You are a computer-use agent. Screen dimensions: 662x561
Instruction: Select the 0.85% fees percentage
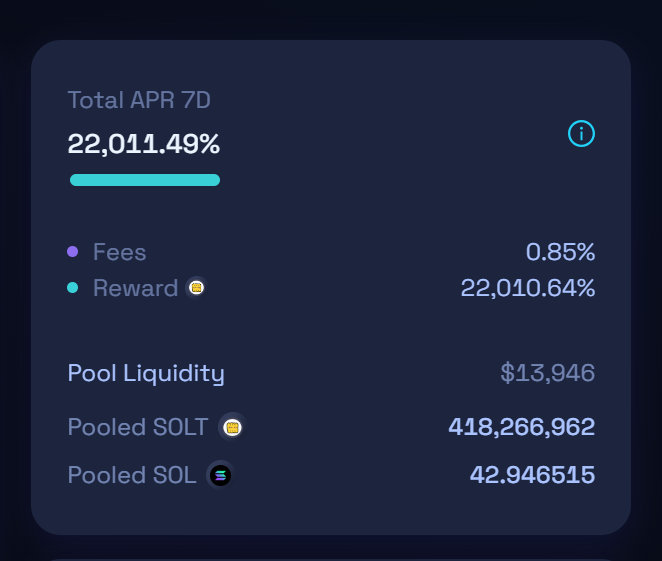coord(560,252)
